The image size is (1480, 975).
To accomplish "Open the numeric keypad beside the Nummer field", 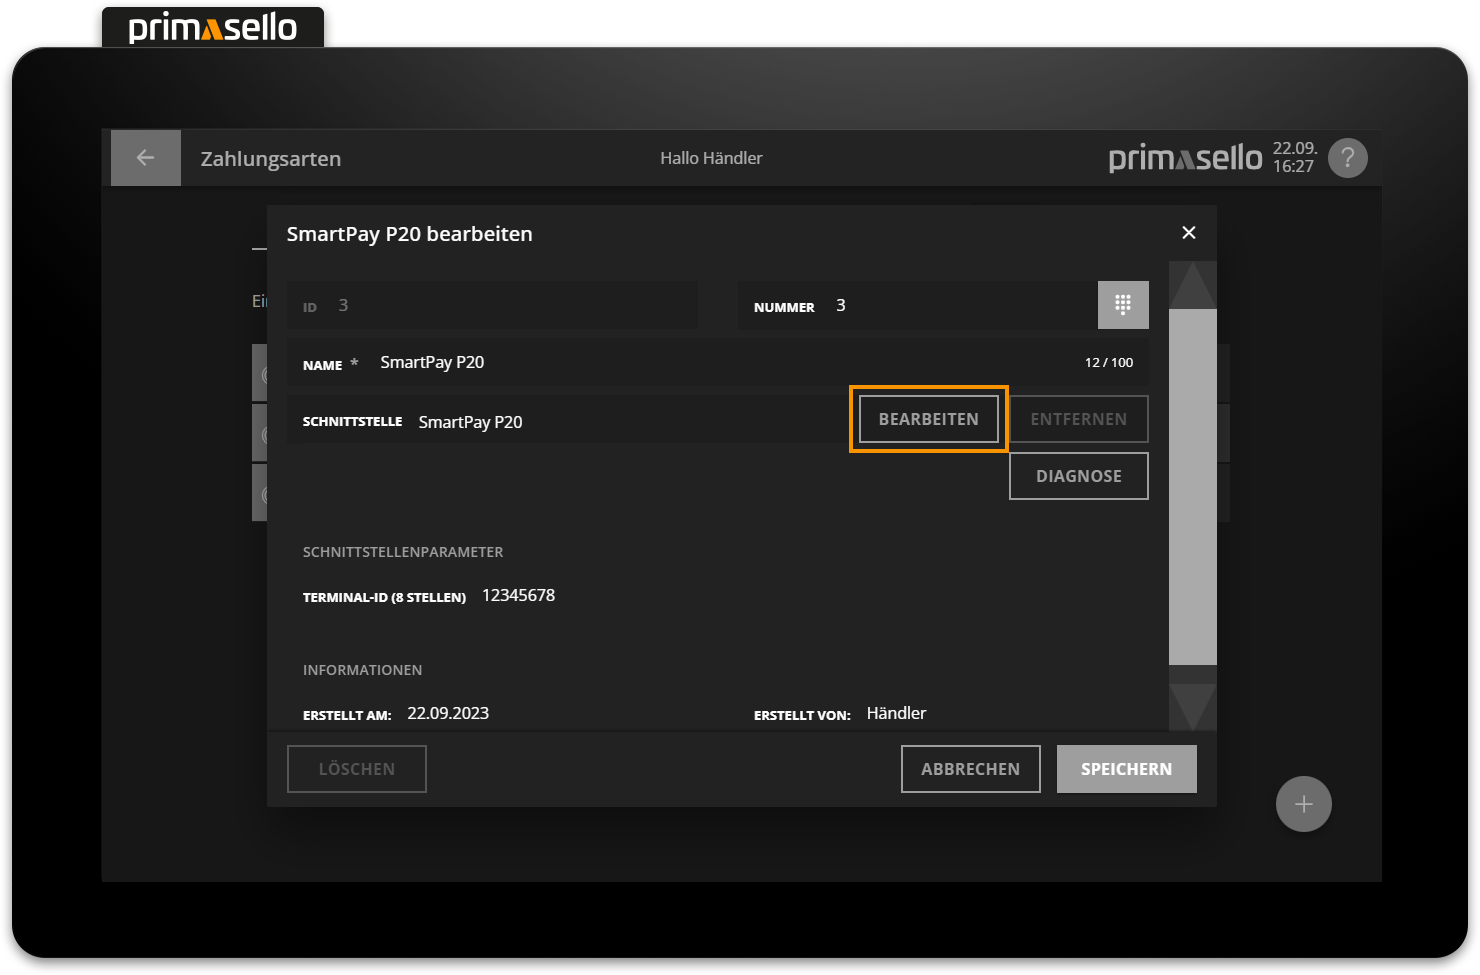I will (1123, 305).
